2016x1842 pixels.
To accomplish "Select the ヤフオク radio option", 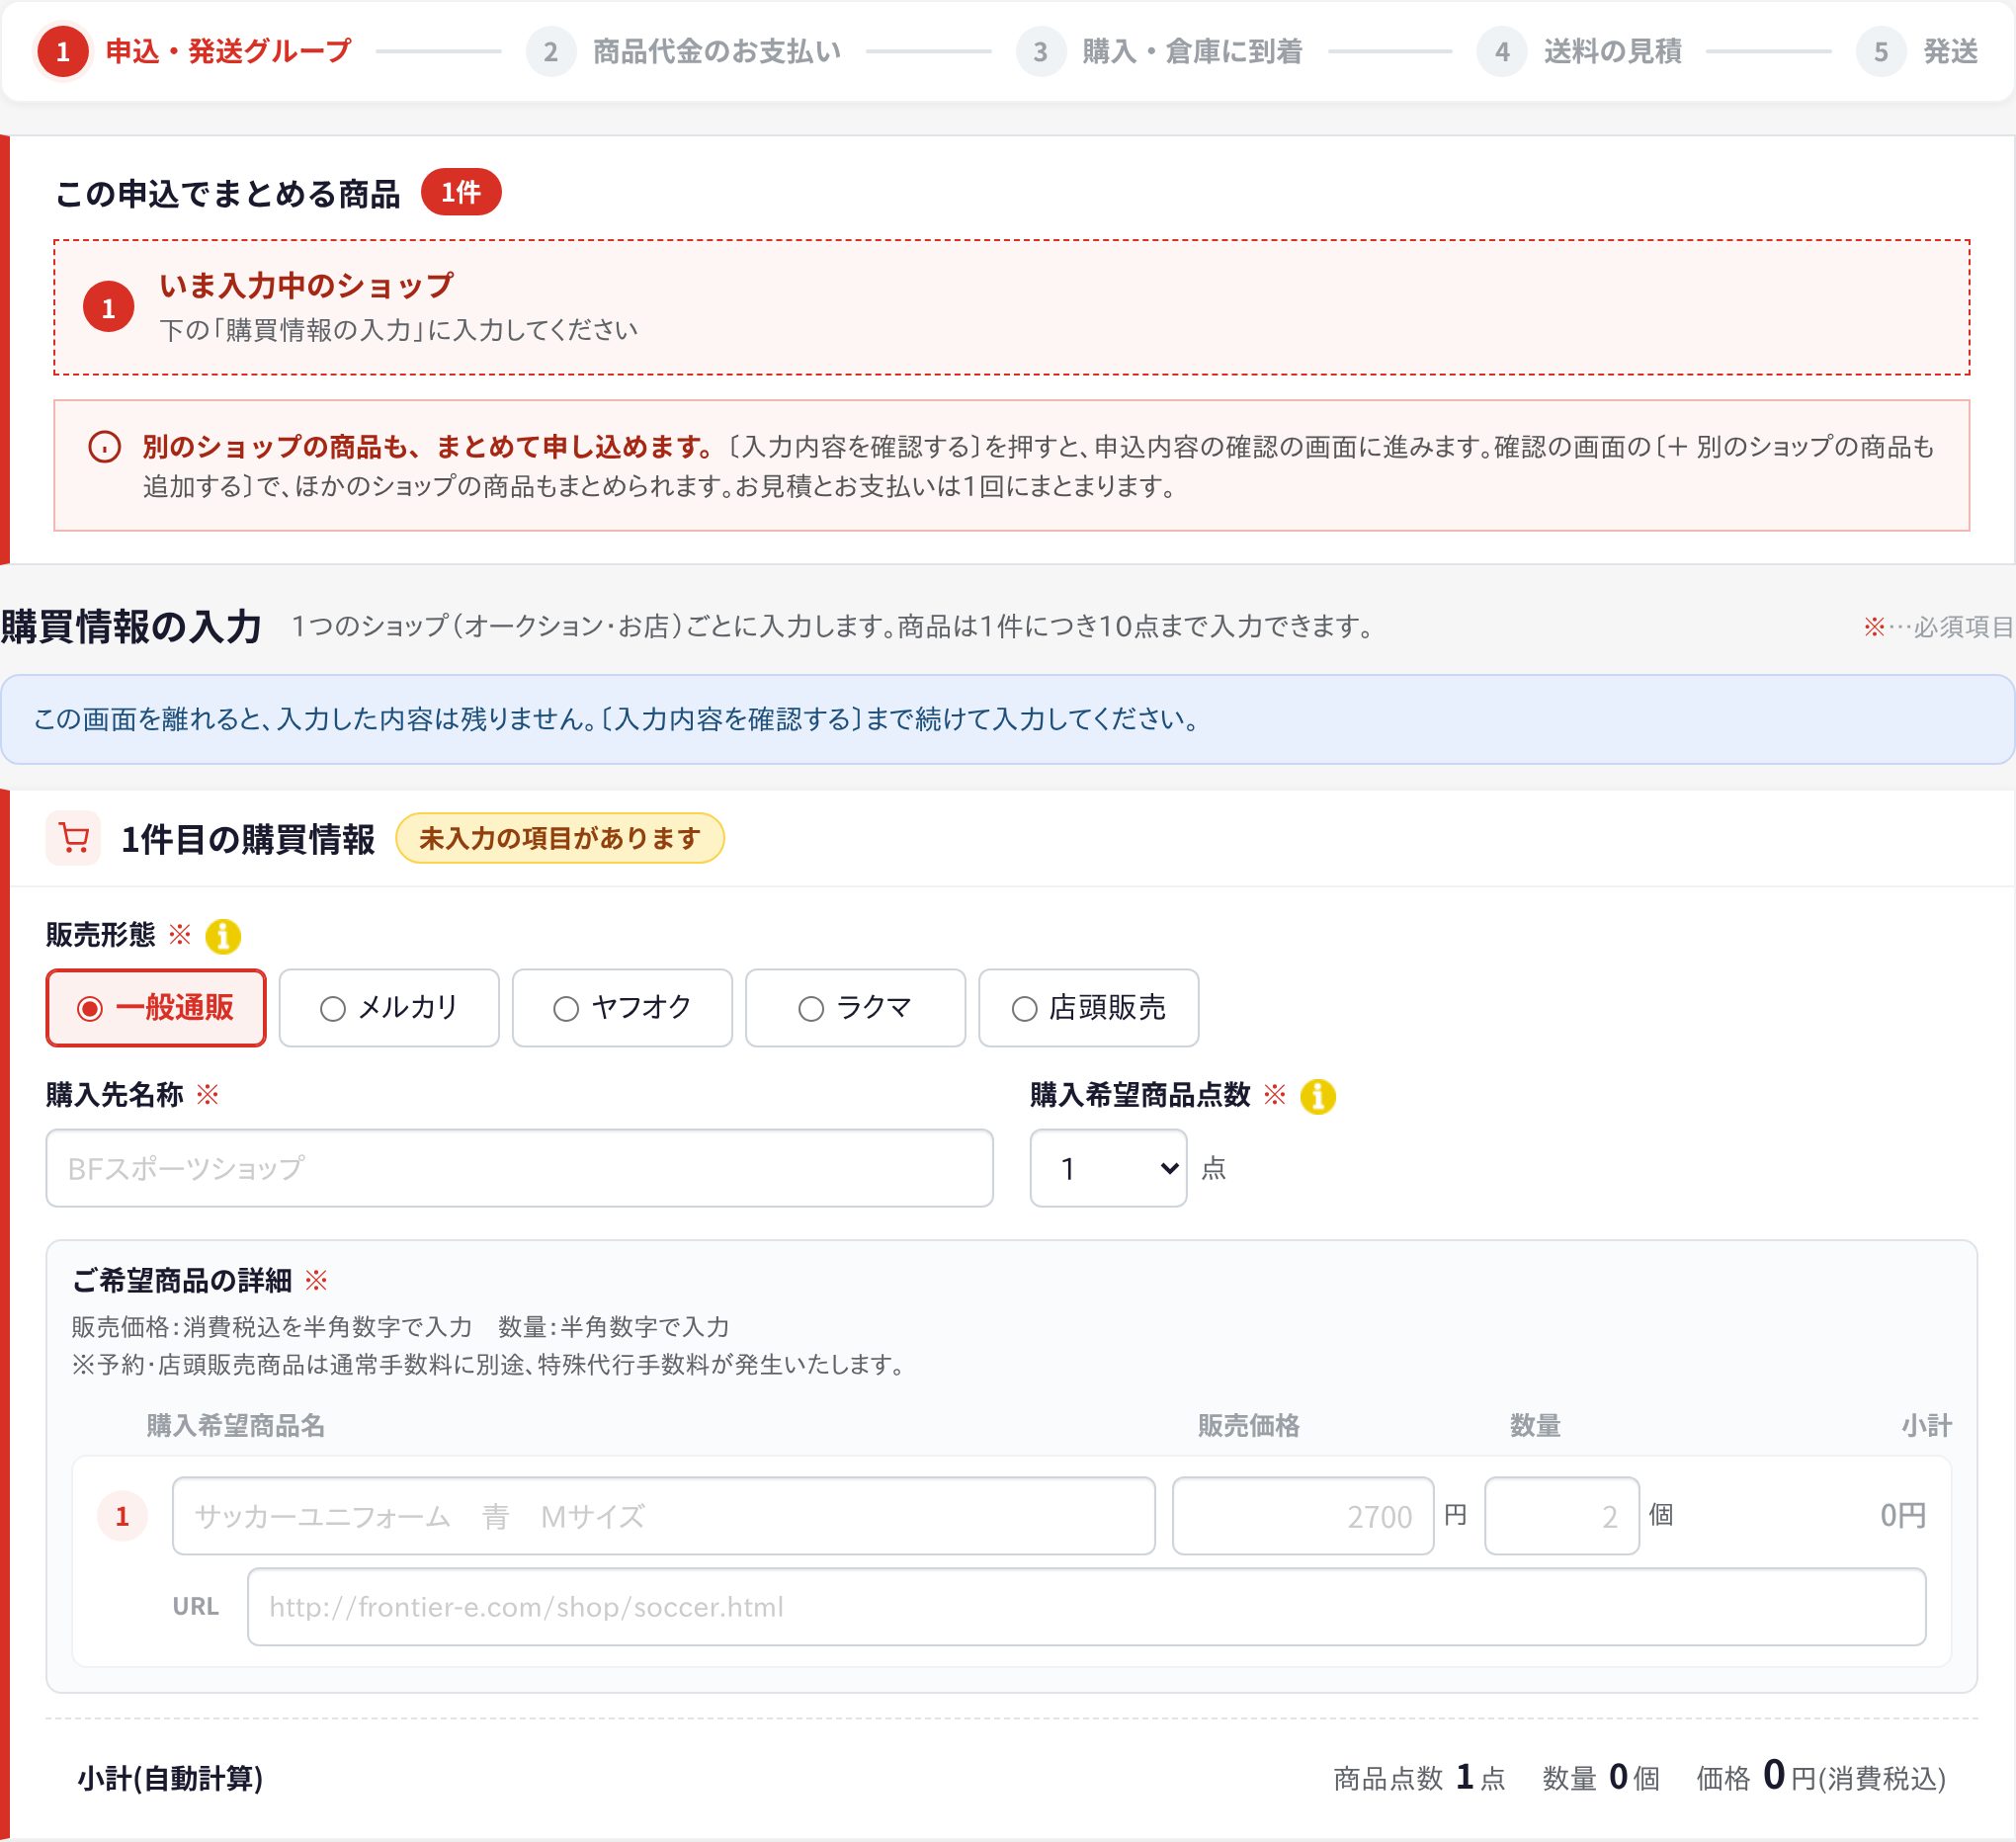I will point(622,1007).
